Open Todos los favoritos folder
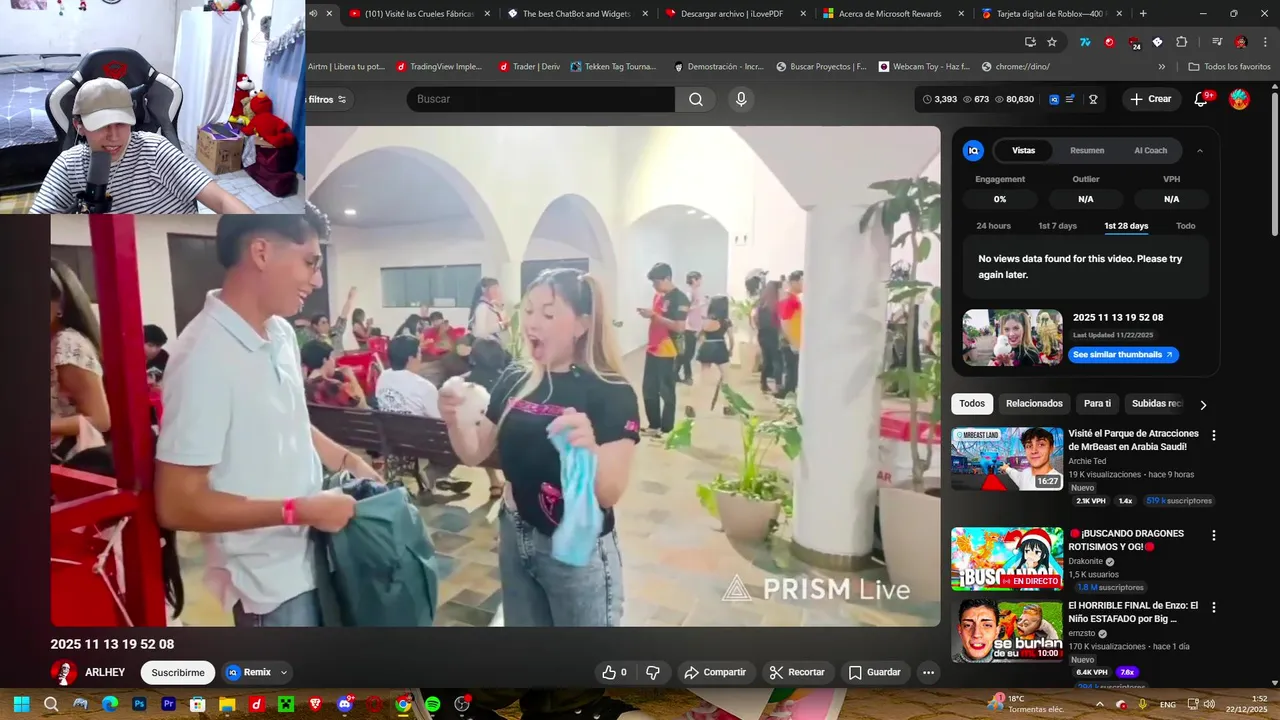The image size is (1280, 720). tap(1229, 66)
